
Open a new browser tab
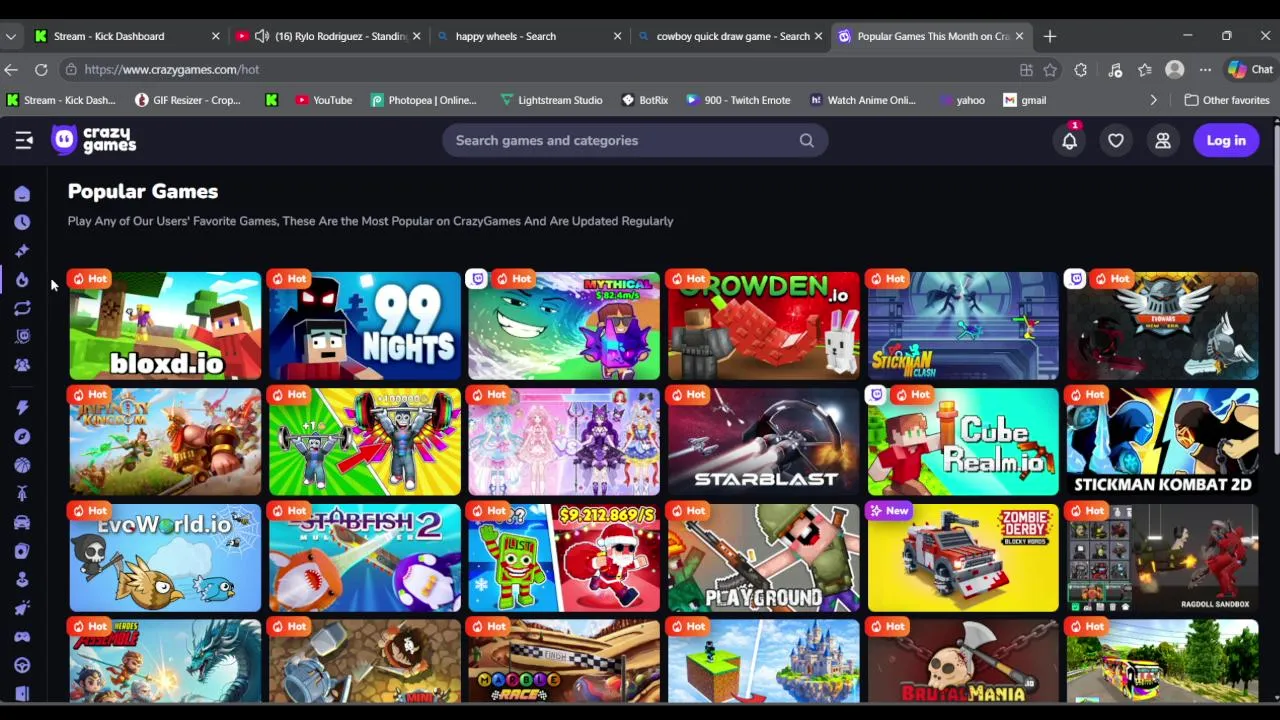point(1050,36)
